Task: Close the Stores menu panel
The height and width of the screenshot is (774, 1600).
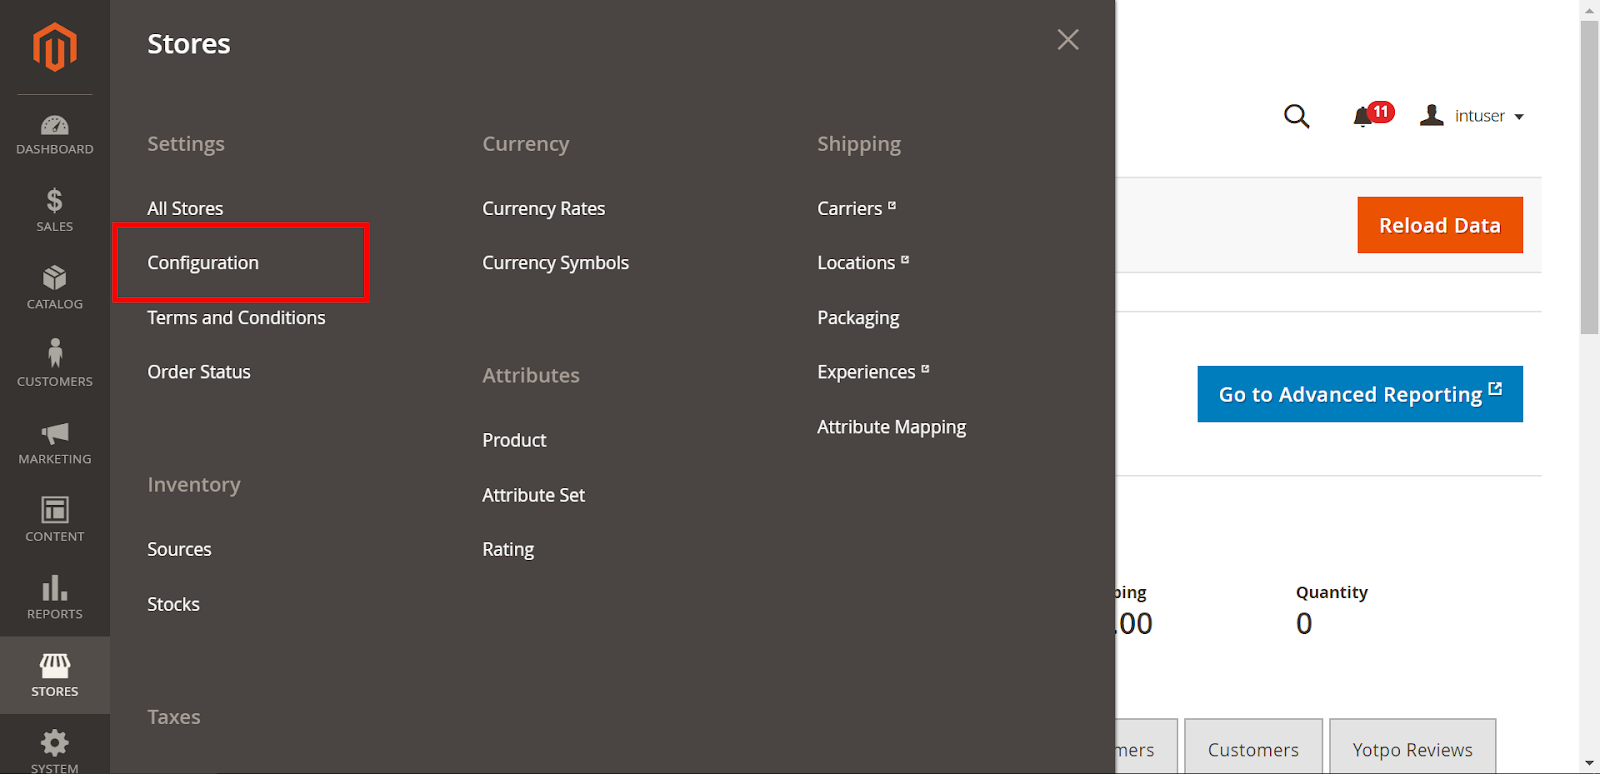Action: click(x=1068, y=40)
